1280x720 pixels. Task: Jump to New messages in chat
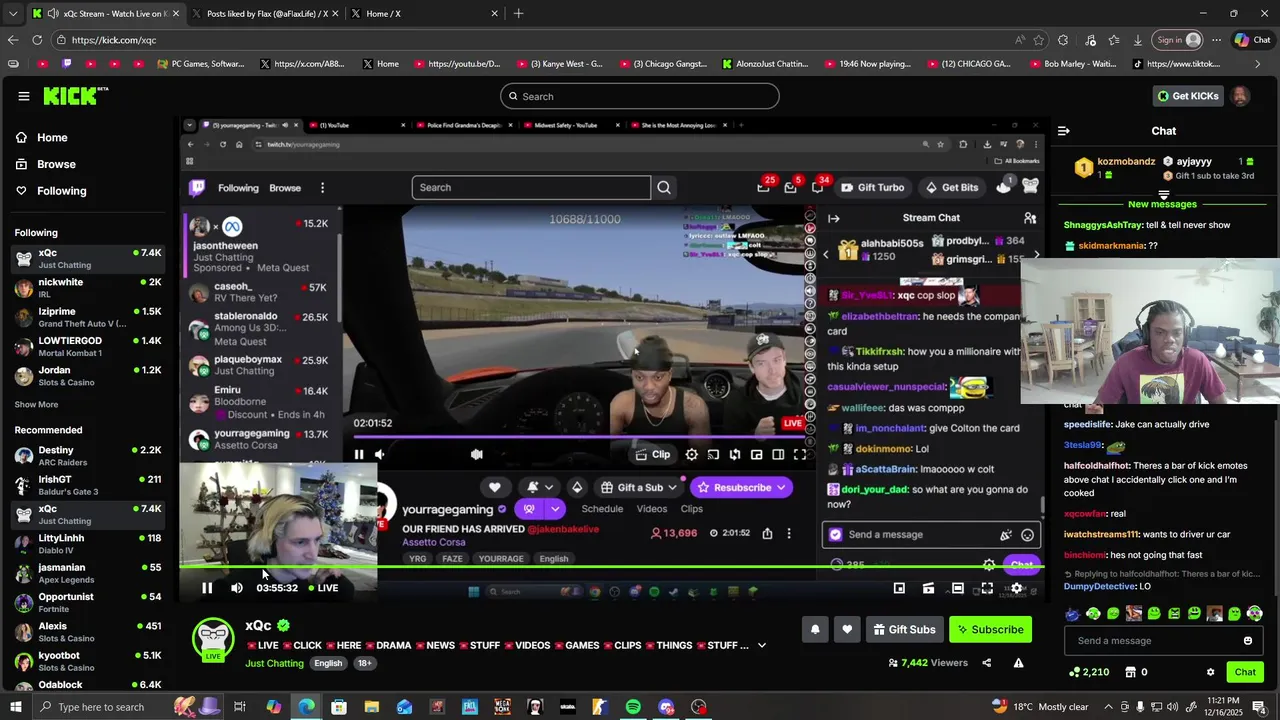(x=1162, y=204)
